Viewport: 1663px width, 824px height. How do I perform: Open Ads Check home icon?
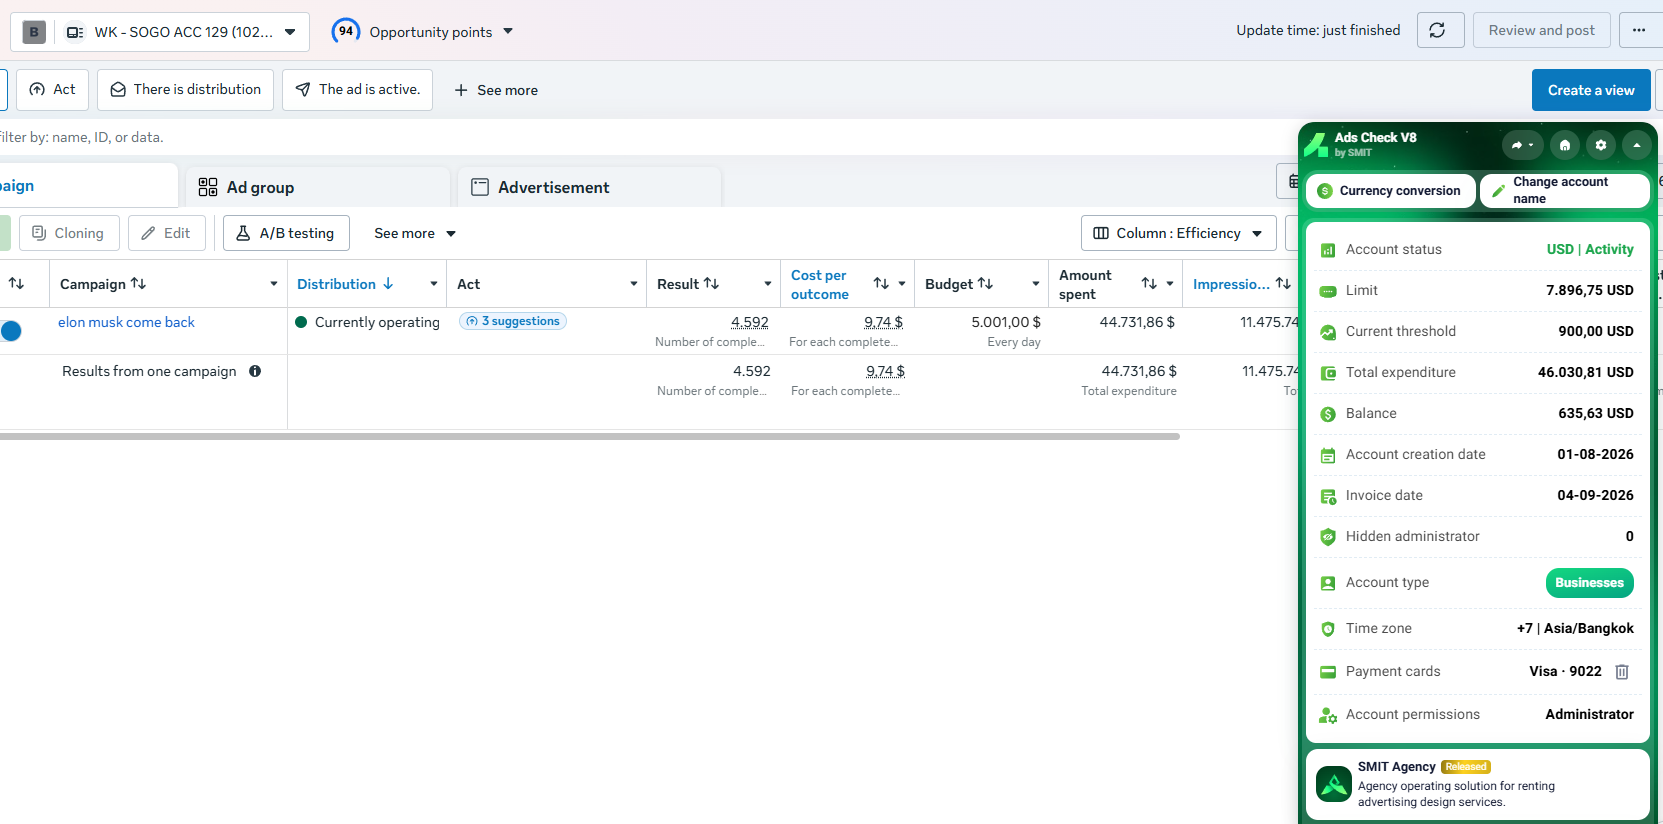click(1565, 145)
